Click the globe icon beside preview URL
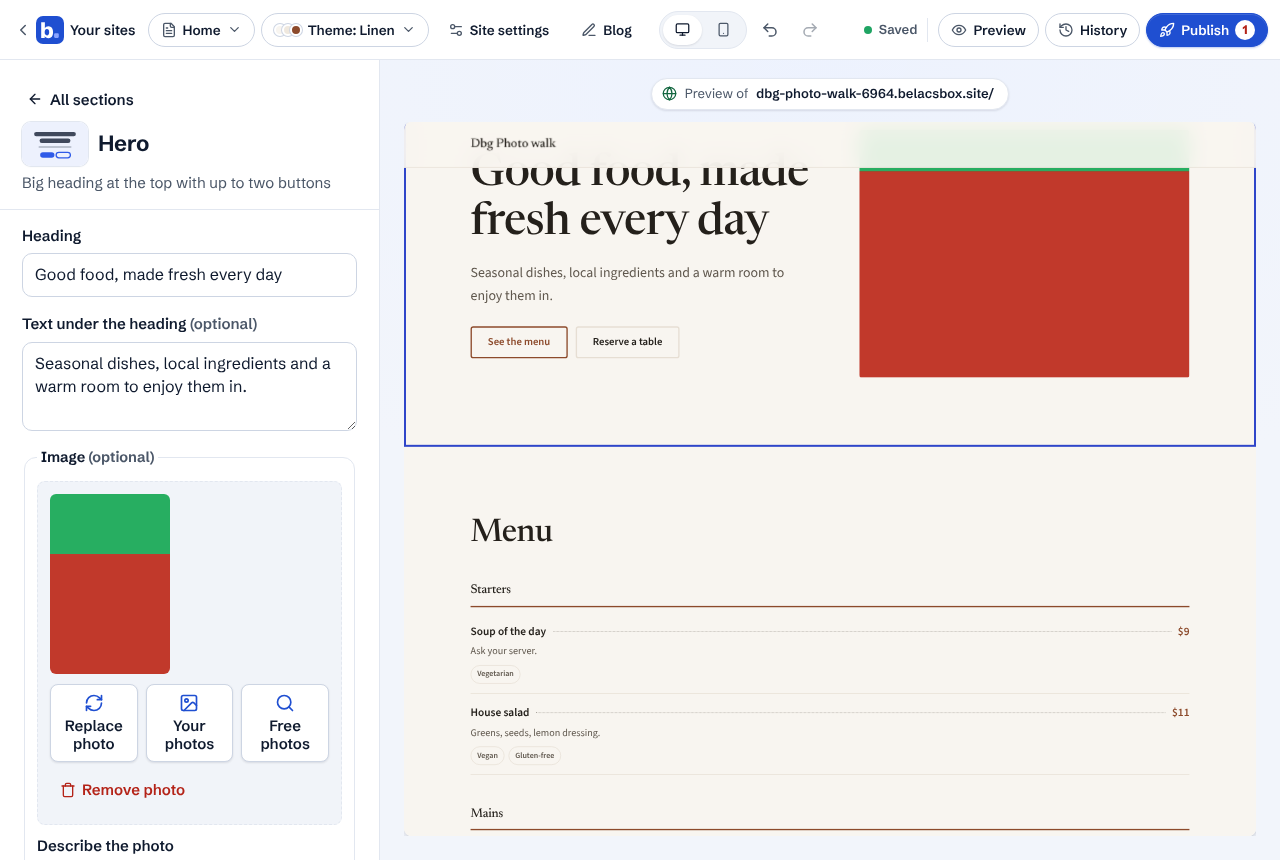1280x860 pixels. click(x=670, y=94)
